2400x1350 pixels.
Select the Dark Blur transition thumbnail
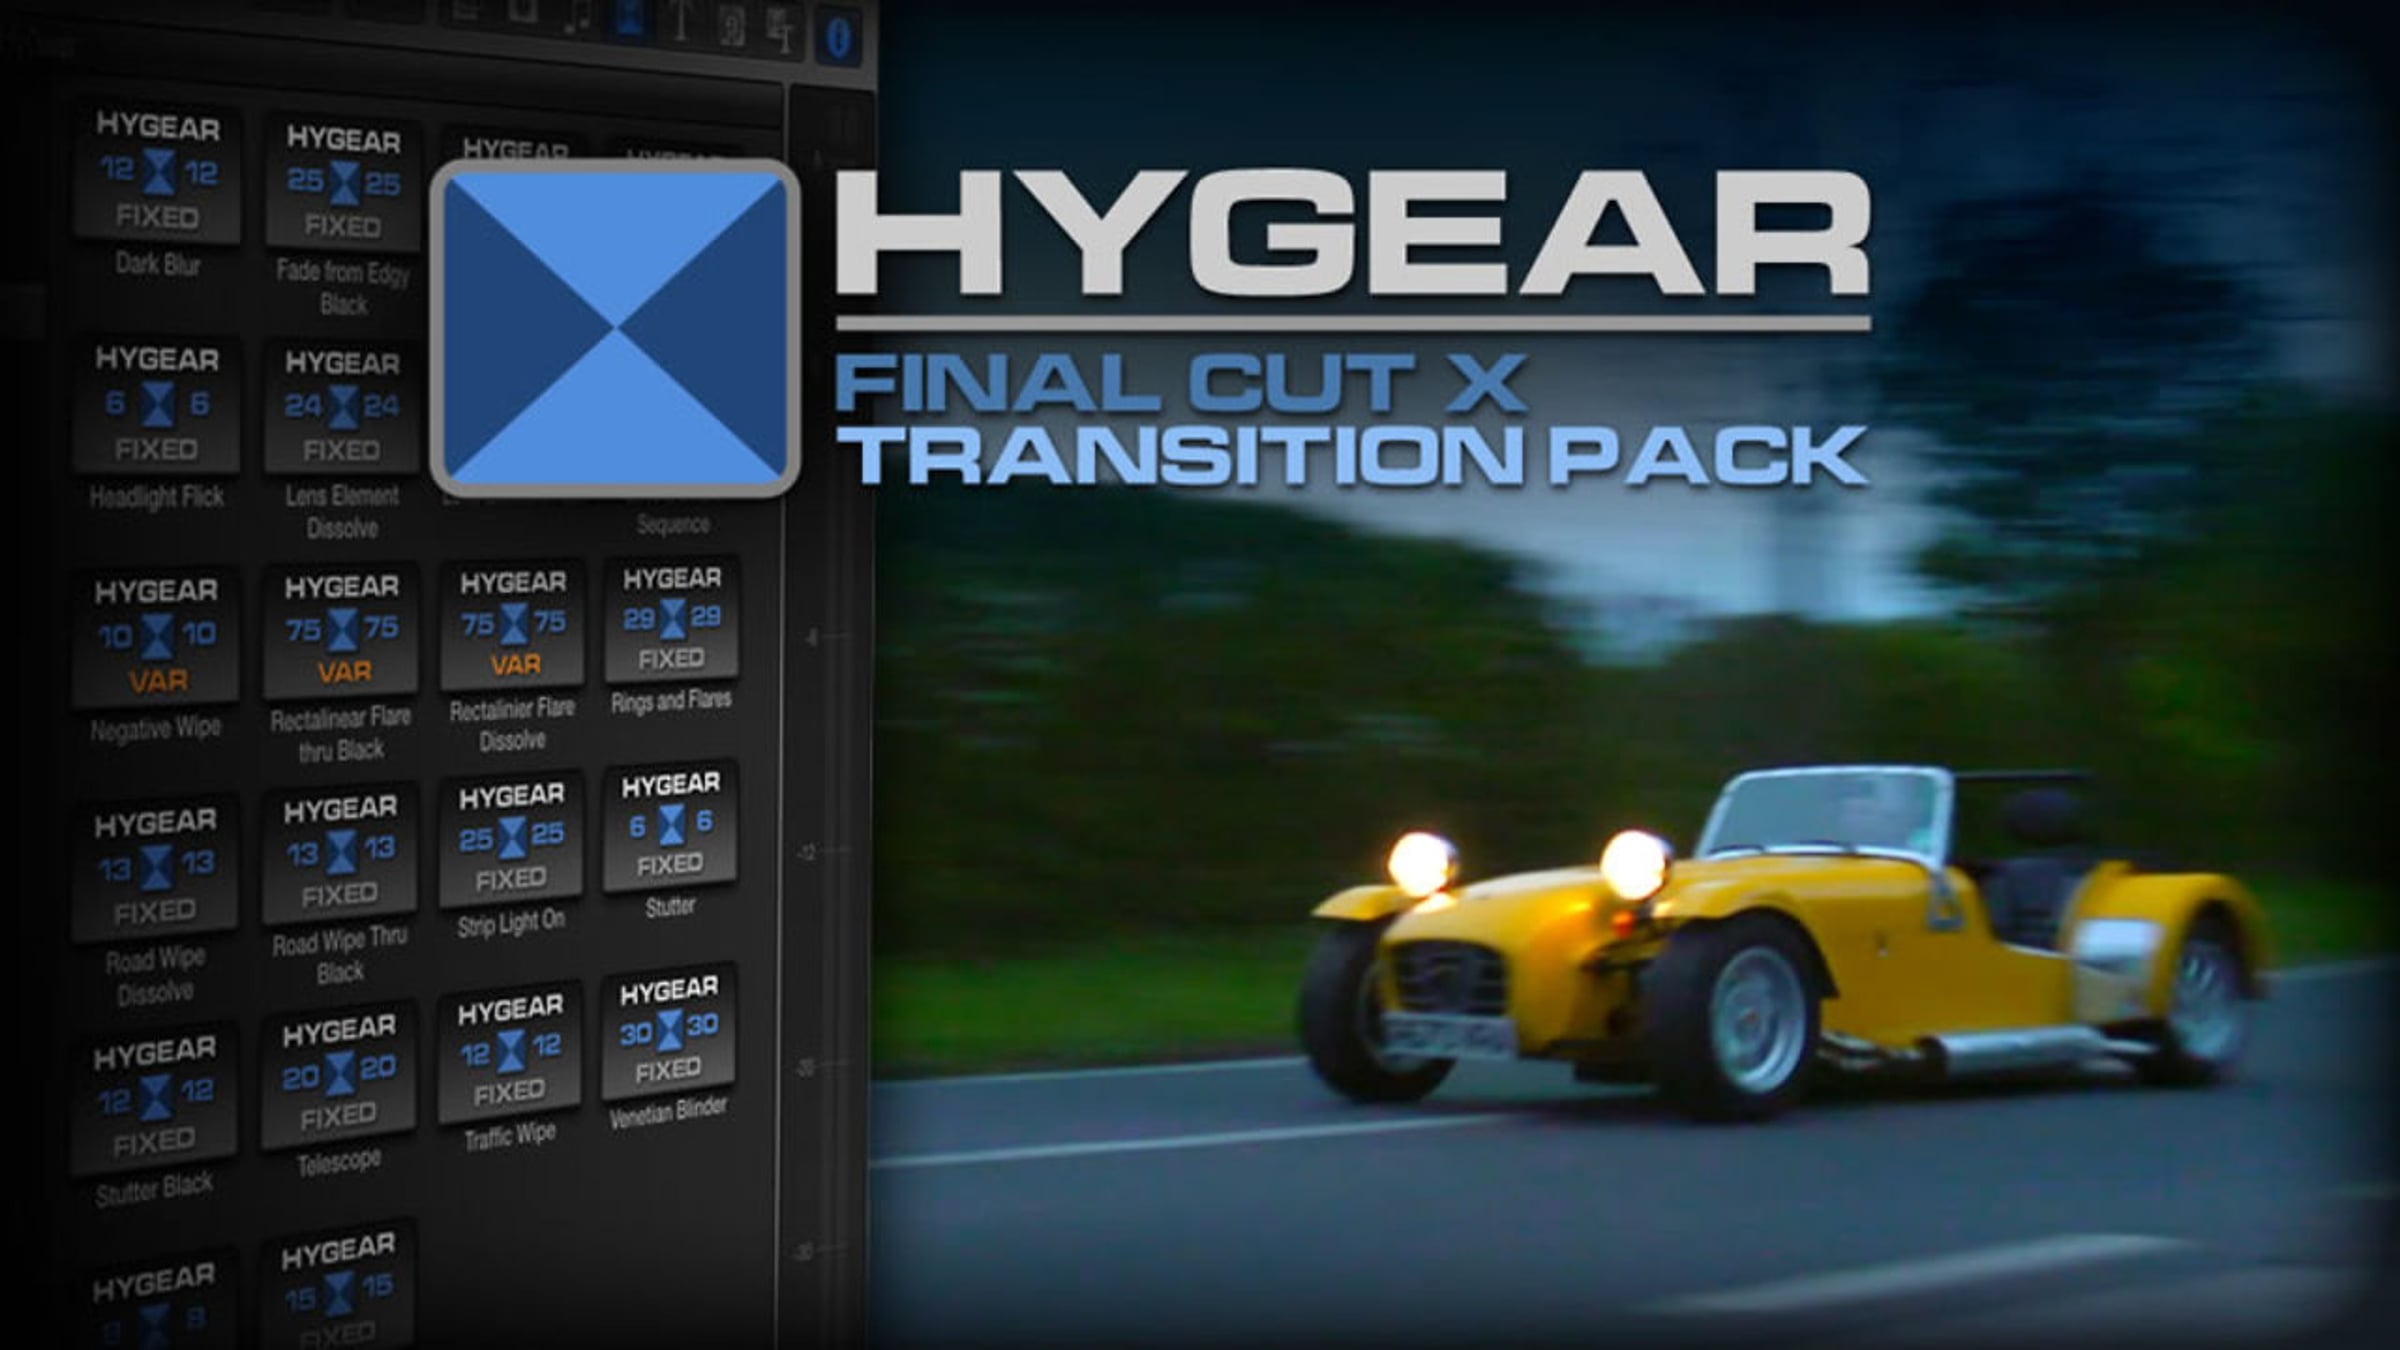point(157,174)
